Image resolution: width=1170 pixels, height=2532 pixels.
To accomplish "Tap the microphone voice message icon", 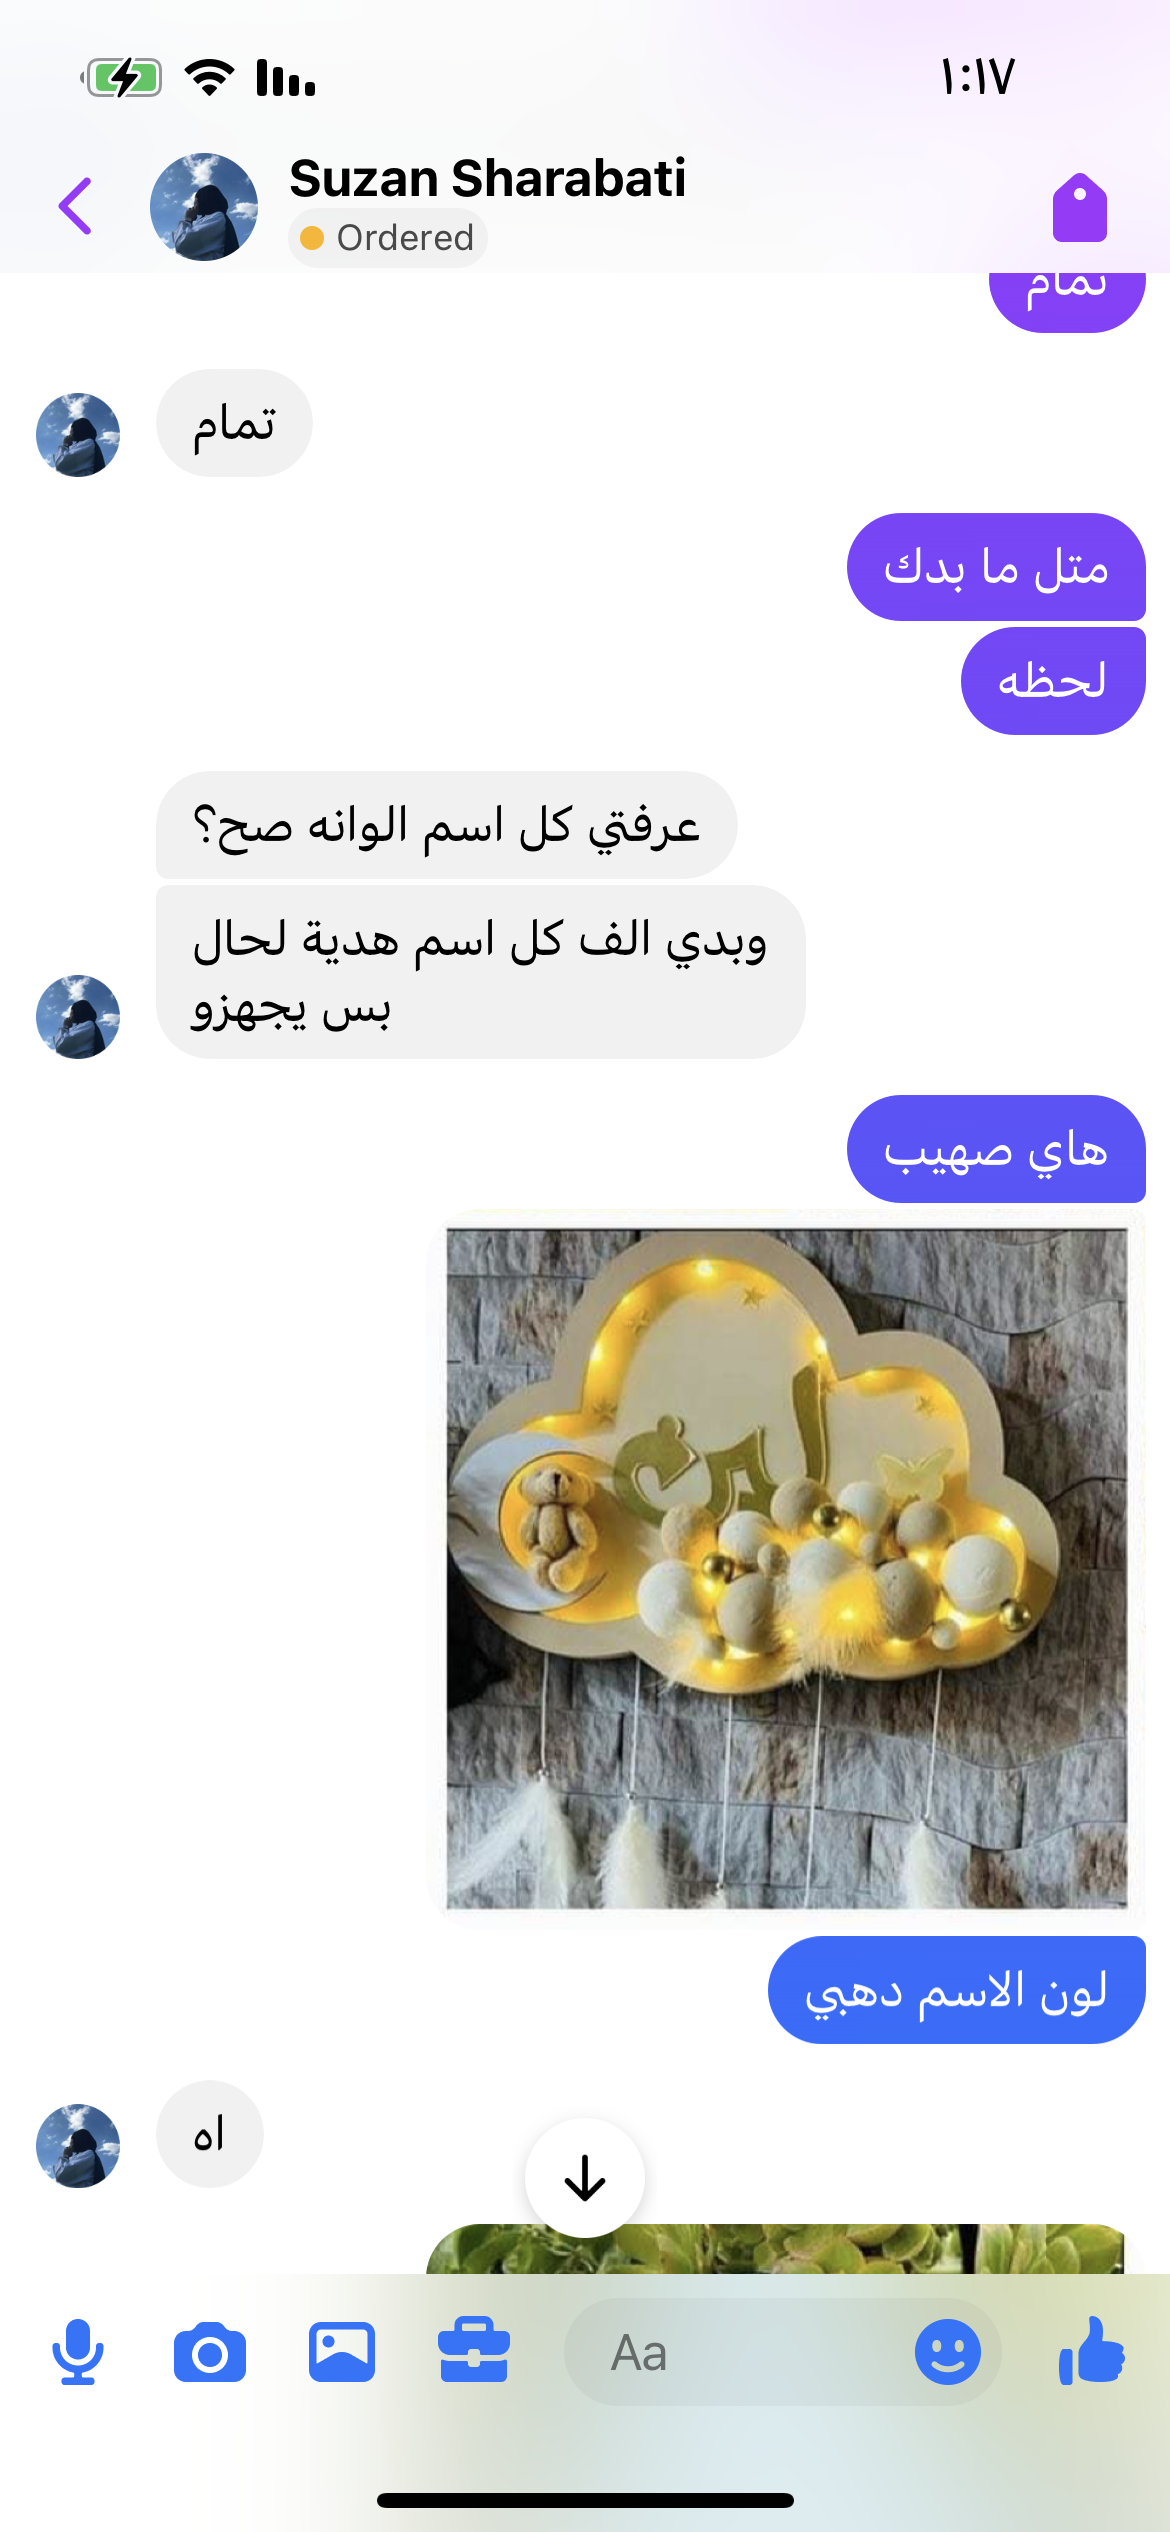I will pyautogui.click(x=78, y=2352).
